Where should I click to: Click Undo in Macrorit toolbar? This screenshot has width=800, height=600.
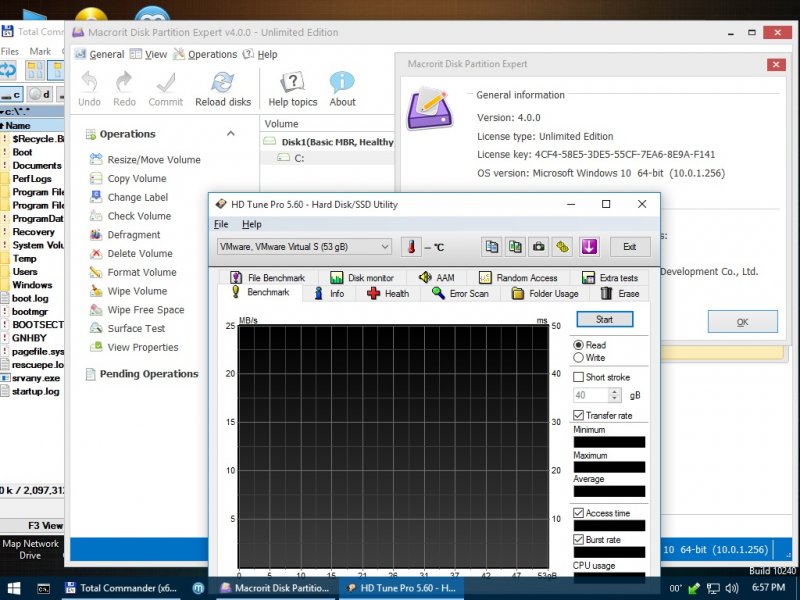click(x=89, y=89)
